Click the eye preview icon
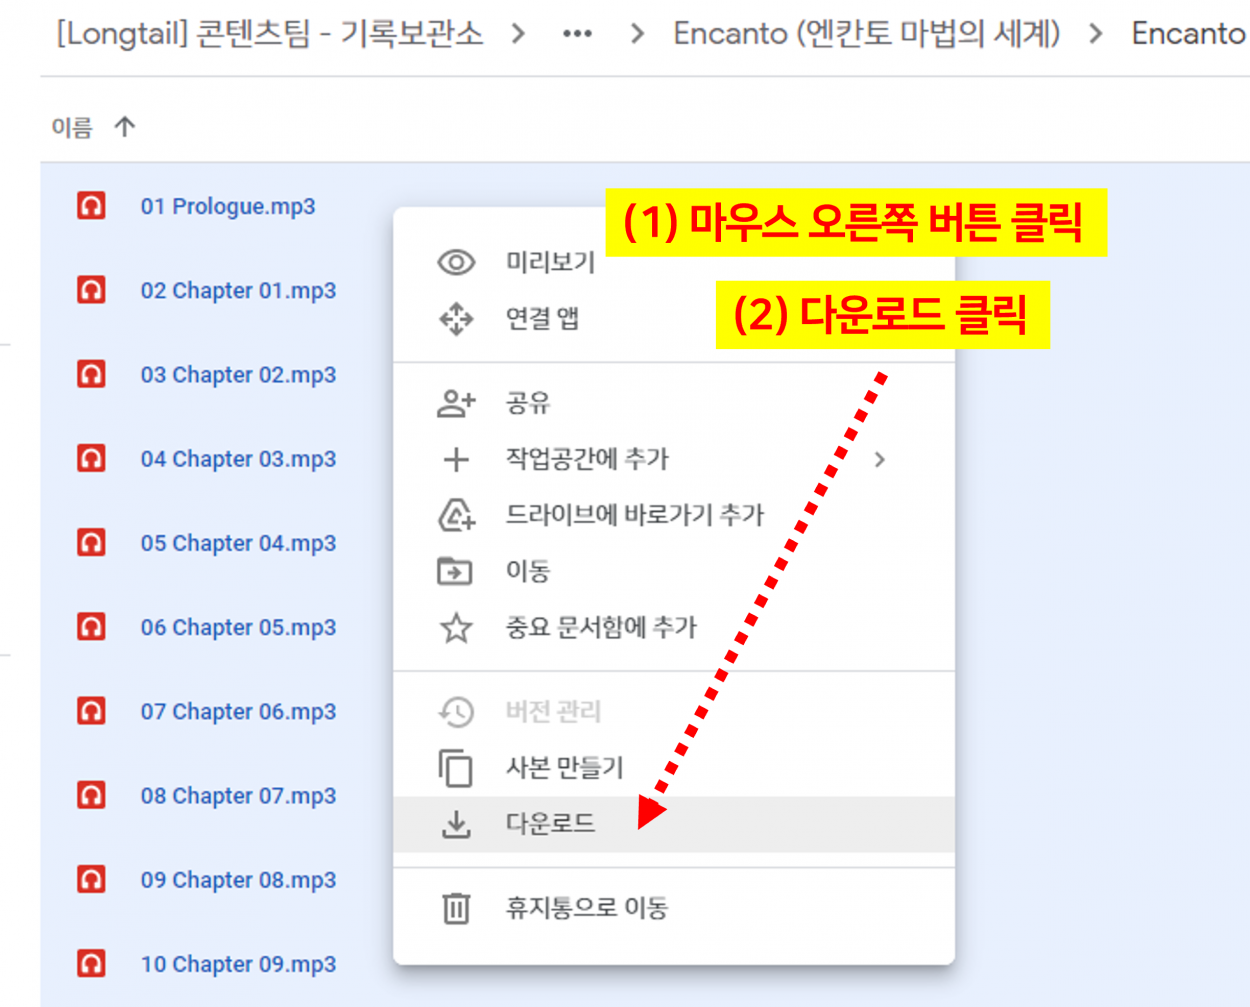 [x=456, y=262]
